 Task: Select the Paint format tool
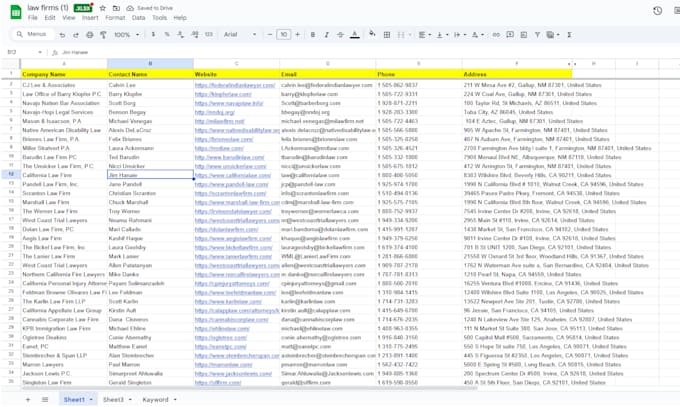[x=103, y=35]
